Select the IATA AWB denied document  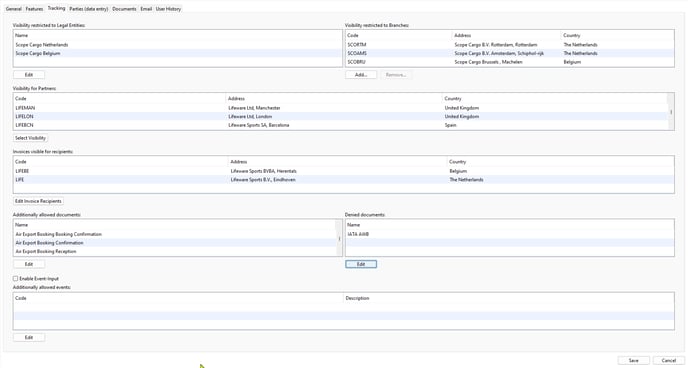pyautogui.click(x=509, y=234)
